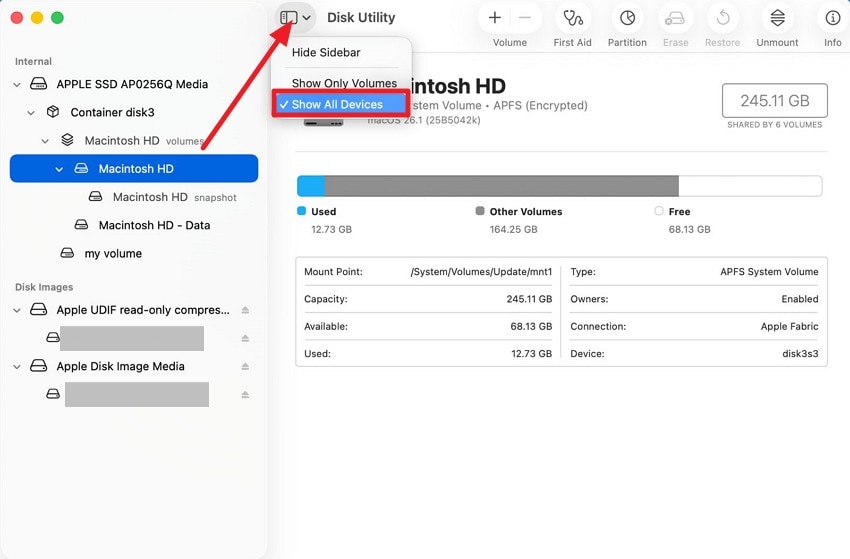Click the Available value 68.13 GB
This screenshot has width=850, height=559.
click(531, 326)
